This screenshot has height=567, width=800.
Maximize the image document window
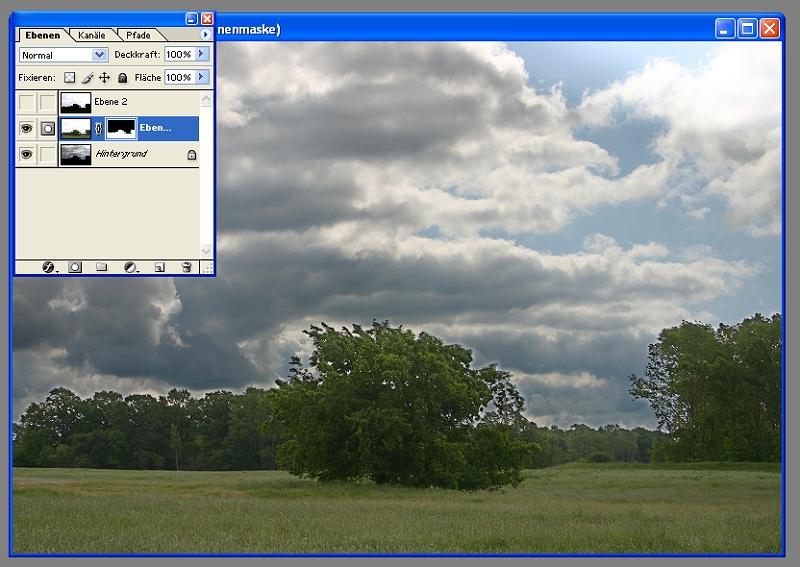pyautogui.click(x=747, y=28)
